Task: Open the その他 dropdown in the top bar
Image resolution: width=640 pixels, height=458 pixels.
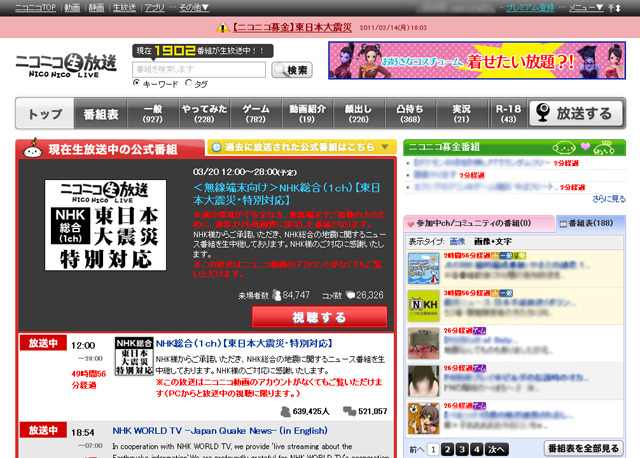Action: (x=194, y=7)
